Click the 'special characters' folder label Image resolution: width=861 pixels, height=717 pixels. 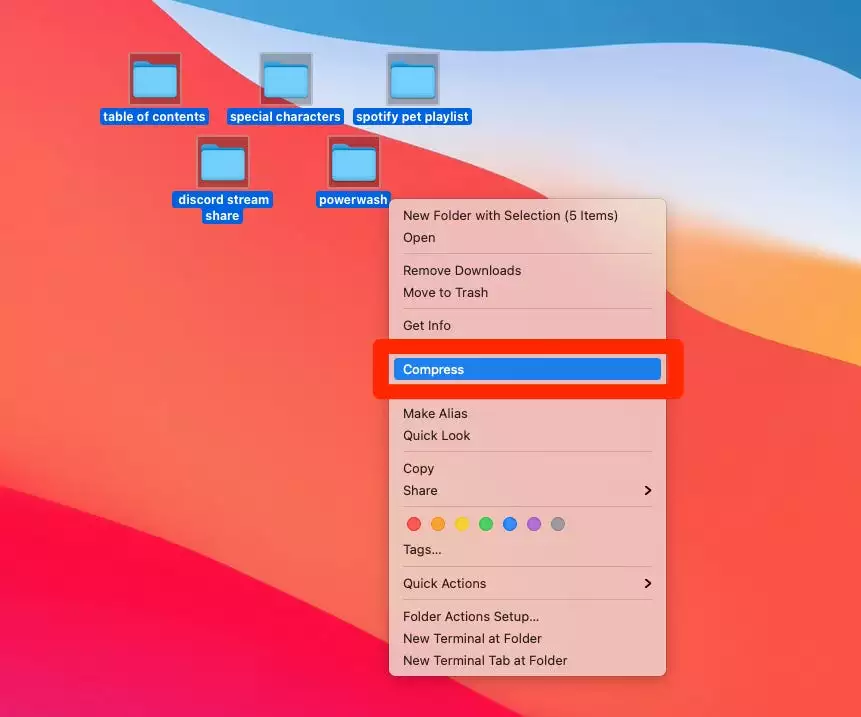click(286, 116)
